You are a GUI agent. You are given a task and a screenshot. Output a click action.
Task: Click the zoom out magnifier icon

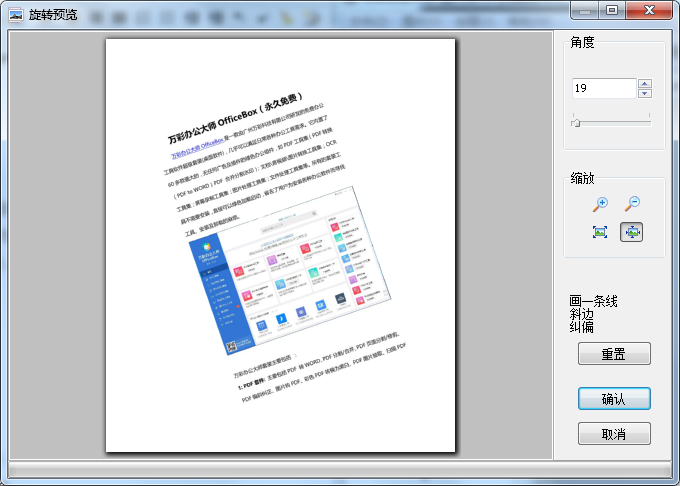coord(632,204)
